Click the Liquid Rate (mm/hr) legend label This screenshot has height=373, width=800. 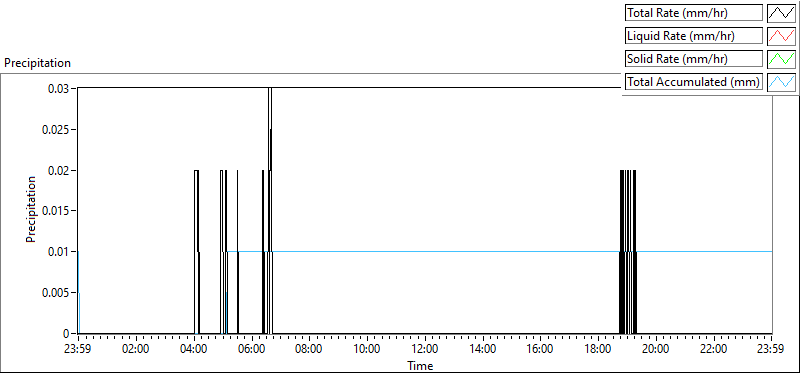693,36
